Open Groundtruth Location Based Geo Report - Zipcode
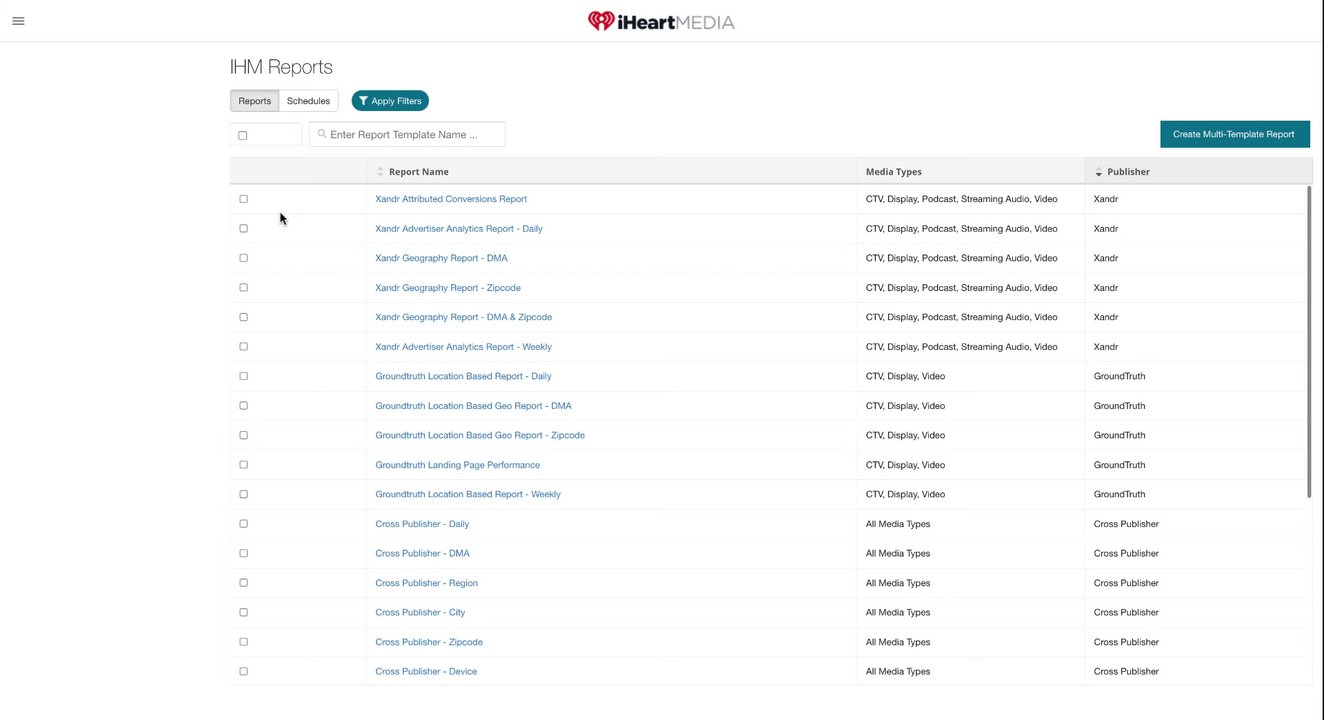This screenshot has width=1324, height=720. click(x=480, y=435)
